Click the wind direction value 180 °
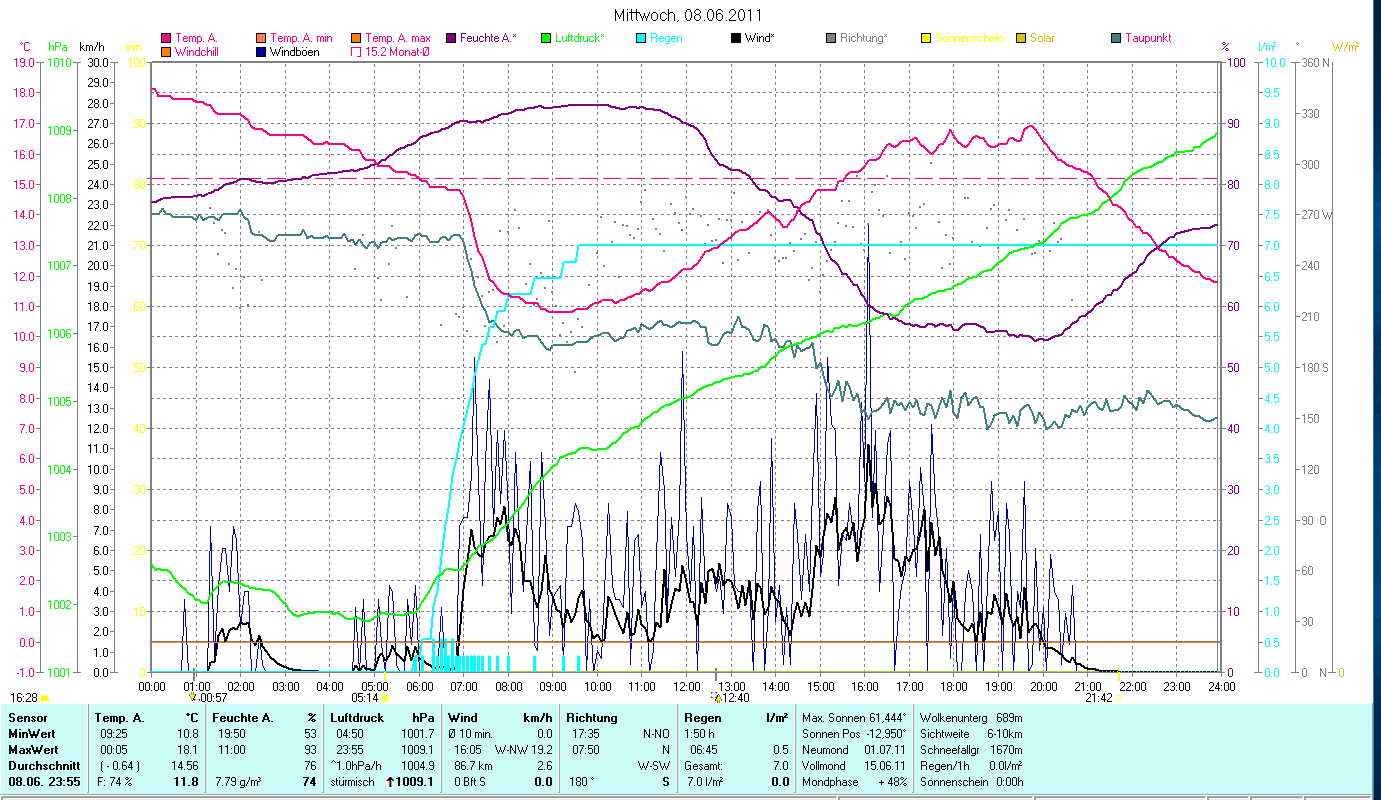Image resolution: width=1381 pixels, height=800 pixels. (581, 782)
